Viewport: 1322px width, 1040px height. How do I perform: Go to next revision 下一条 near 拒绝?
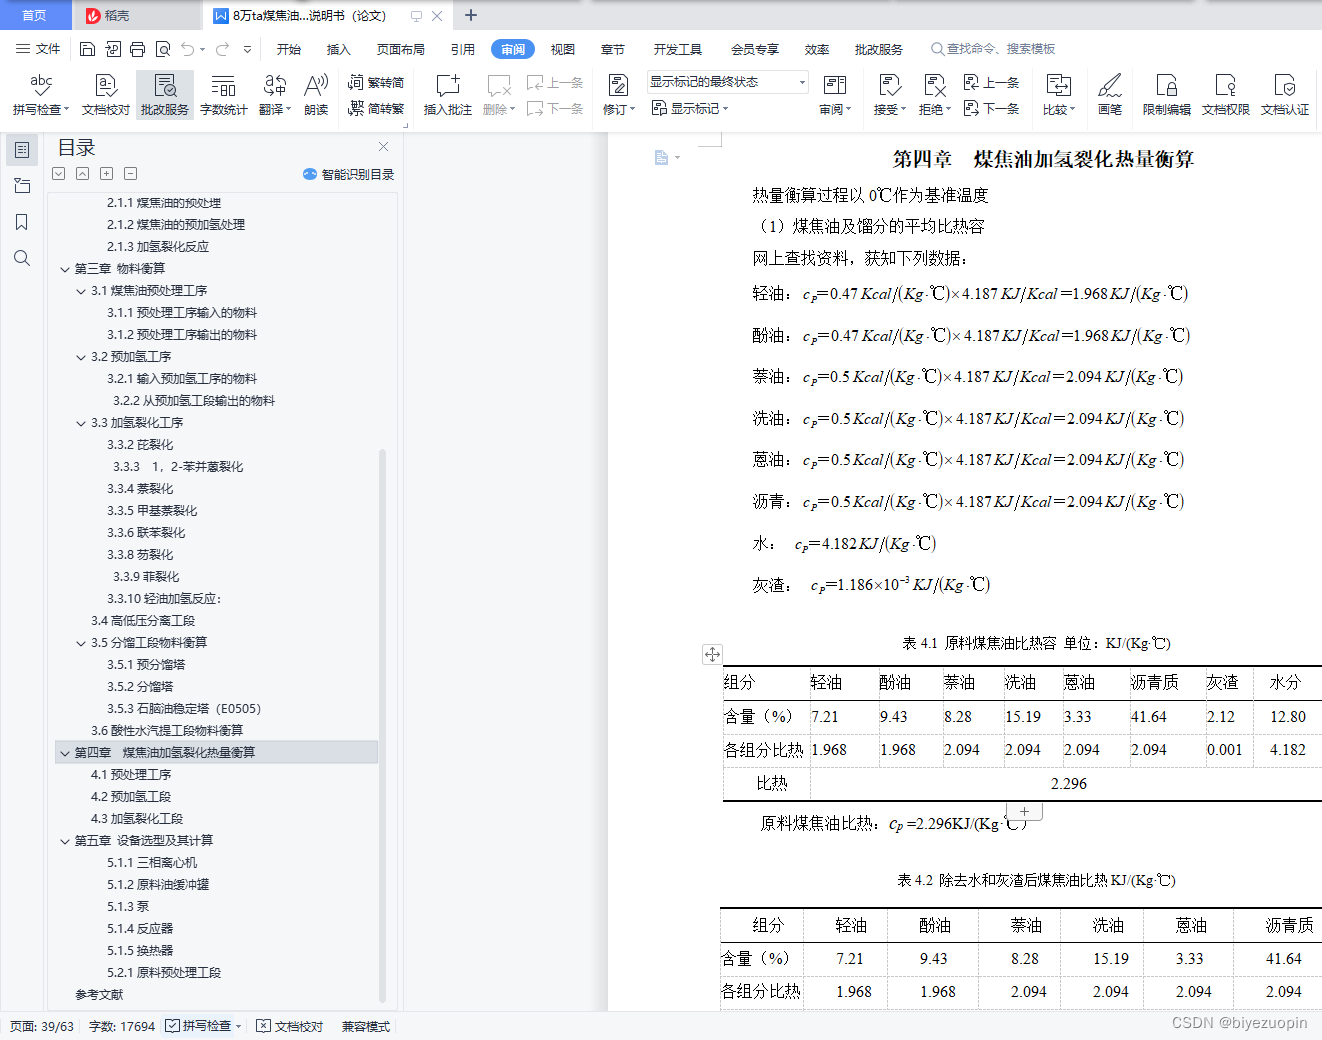pos(991,108)
